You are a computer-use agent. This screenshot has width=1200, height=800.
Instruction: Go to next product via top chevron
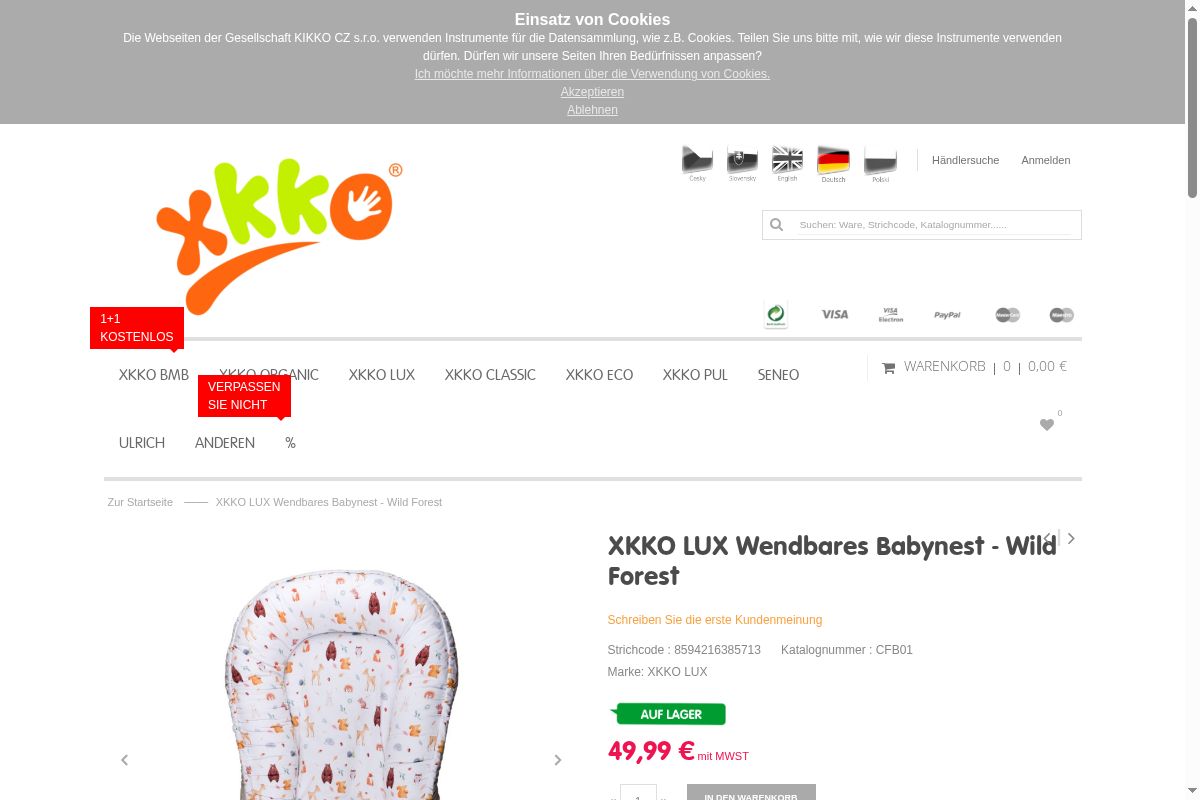pyautogui.click(x=1071, y=538)
